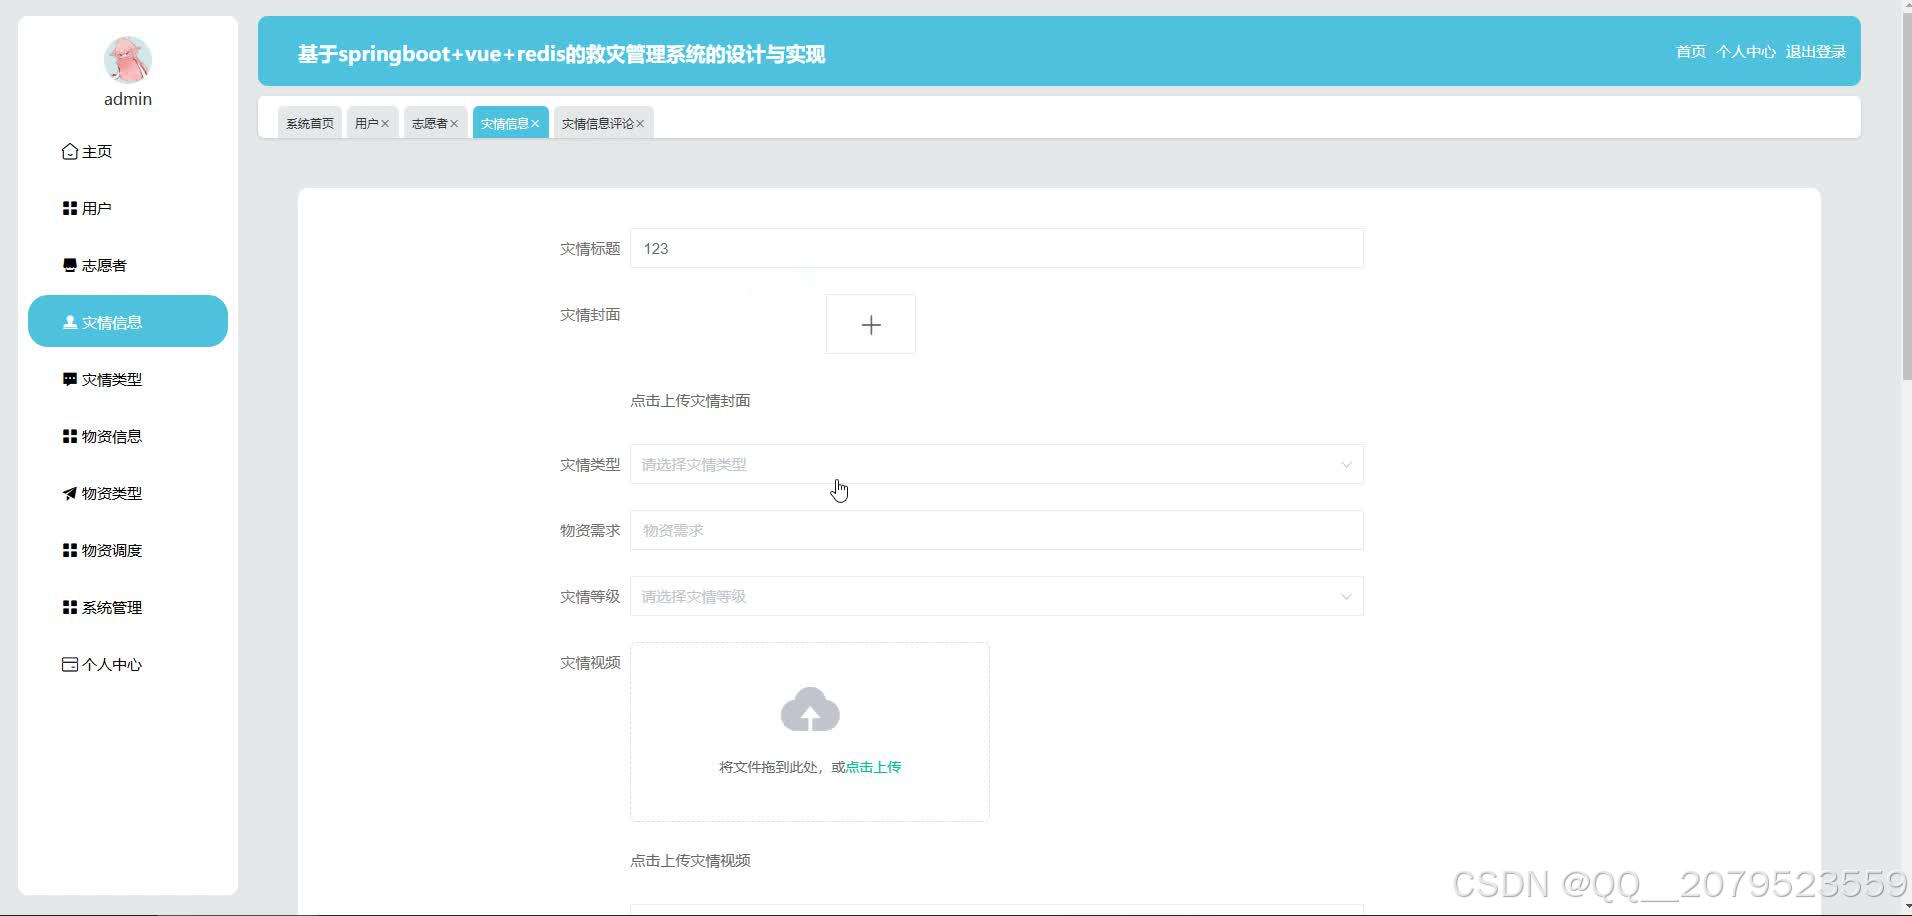Image resolution: width=1912 pixels, height=916 pixels.
Task: Switch to the 灾情信息评论 tab
Action: click(597, 122)
